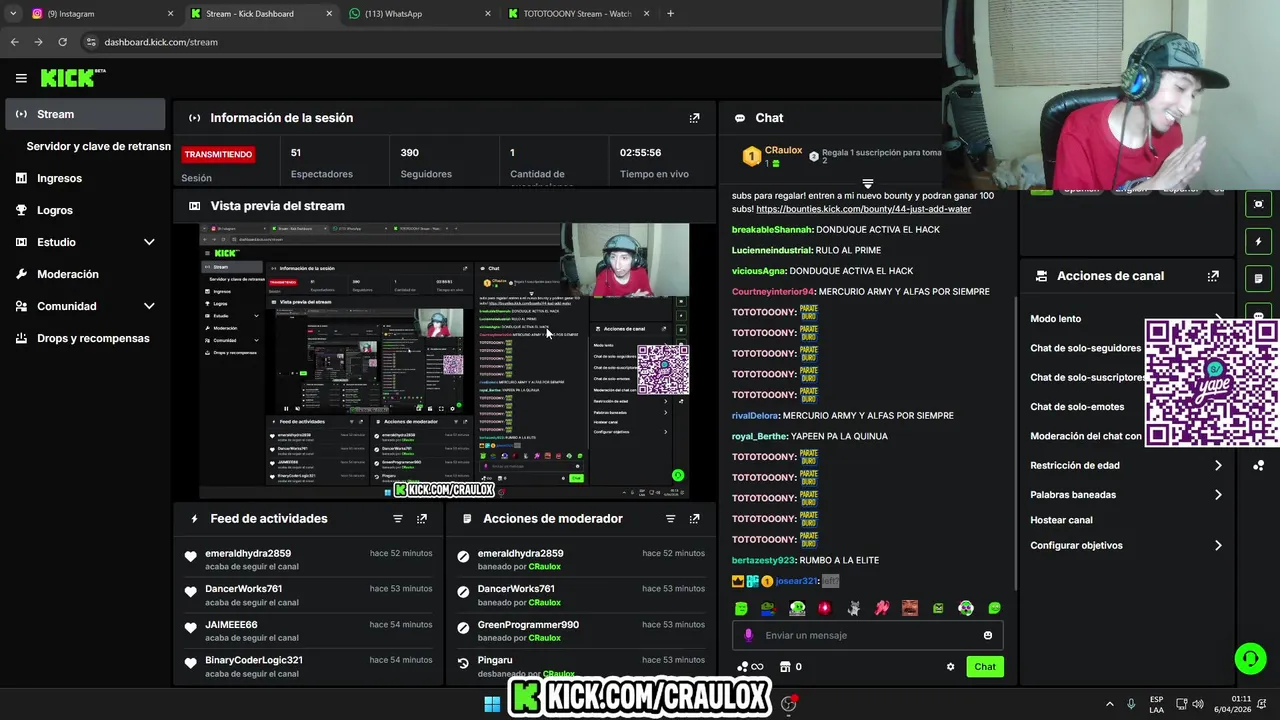Viewport: 1280px width, 720px height.
Task: Reload the browser page
Action: [x=62, y=42]
